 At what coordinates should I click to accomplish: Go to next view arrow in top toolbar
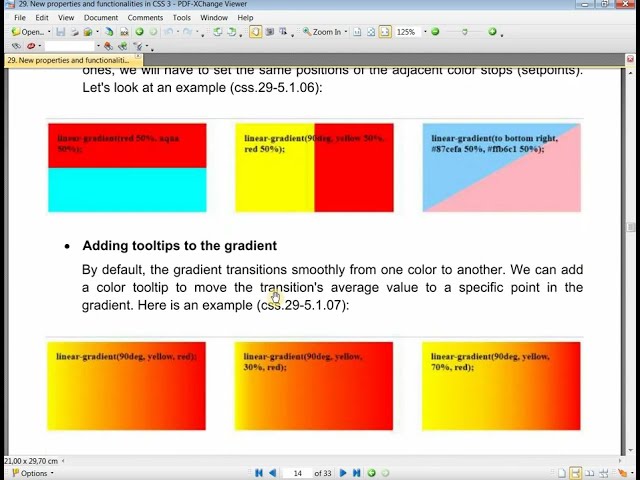153,32
